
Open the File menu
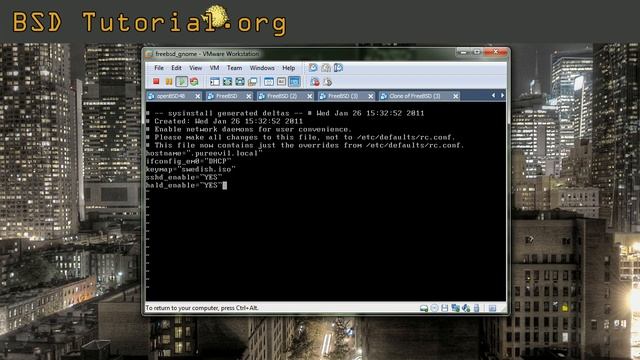pyautogui.click(x=159, y=68)
